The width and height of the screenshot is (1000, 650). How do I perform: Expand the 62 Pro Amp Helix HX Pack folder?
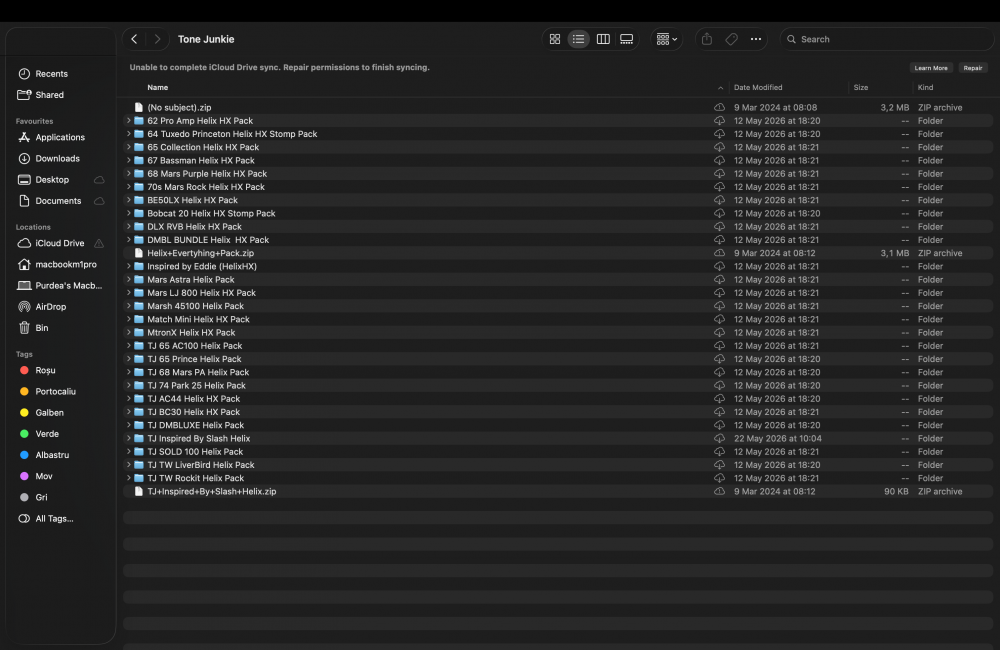click(128, 121)
